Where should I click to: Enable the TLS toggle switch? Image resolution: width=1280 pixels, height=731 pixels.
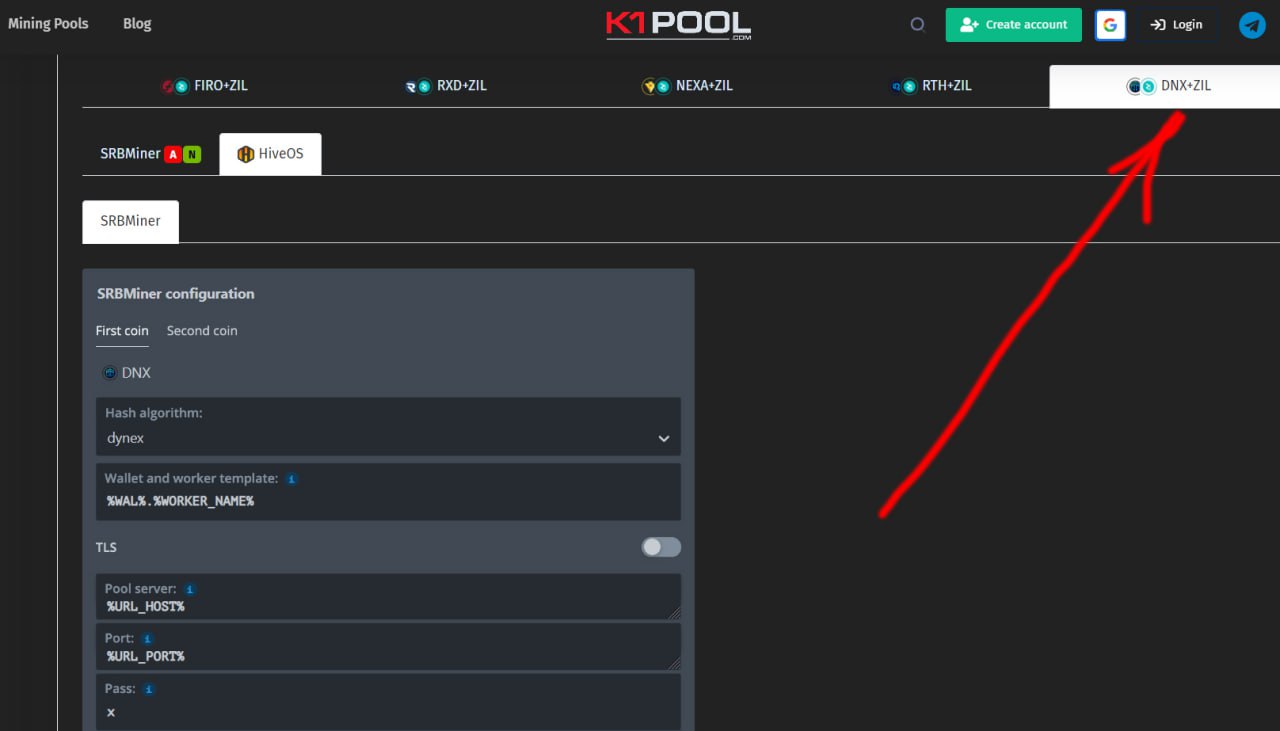(x=661, y=547)
